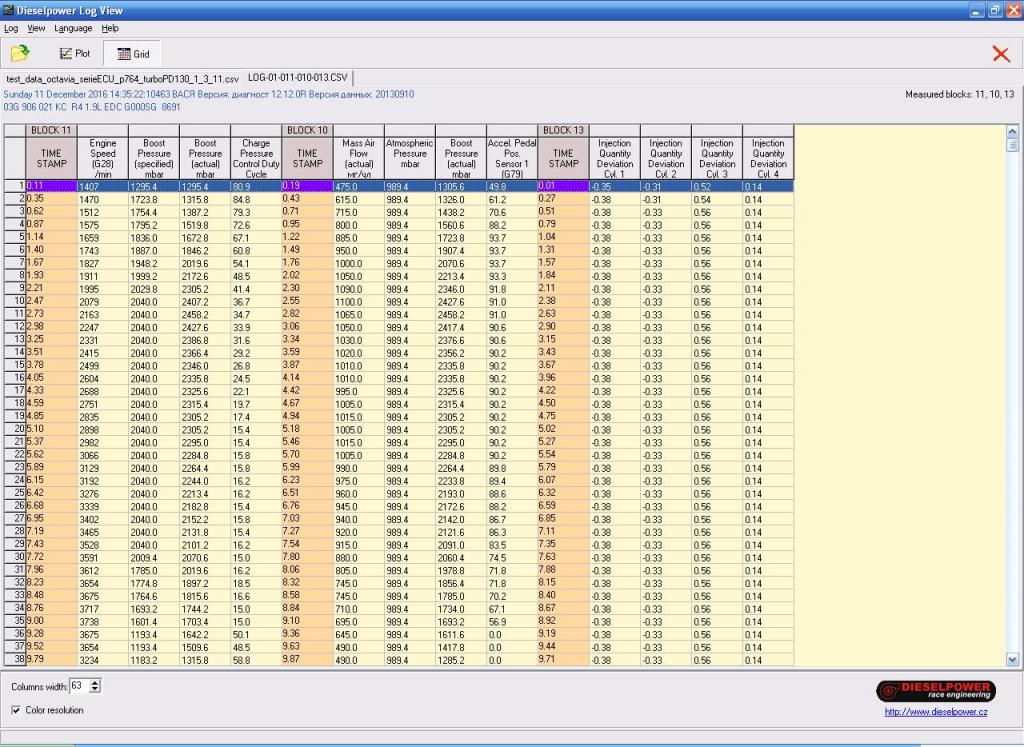1024x747 pixels.
Task: Click Injection Quantity Deviation Cyl. 1 header
Action: click(614, 158)
